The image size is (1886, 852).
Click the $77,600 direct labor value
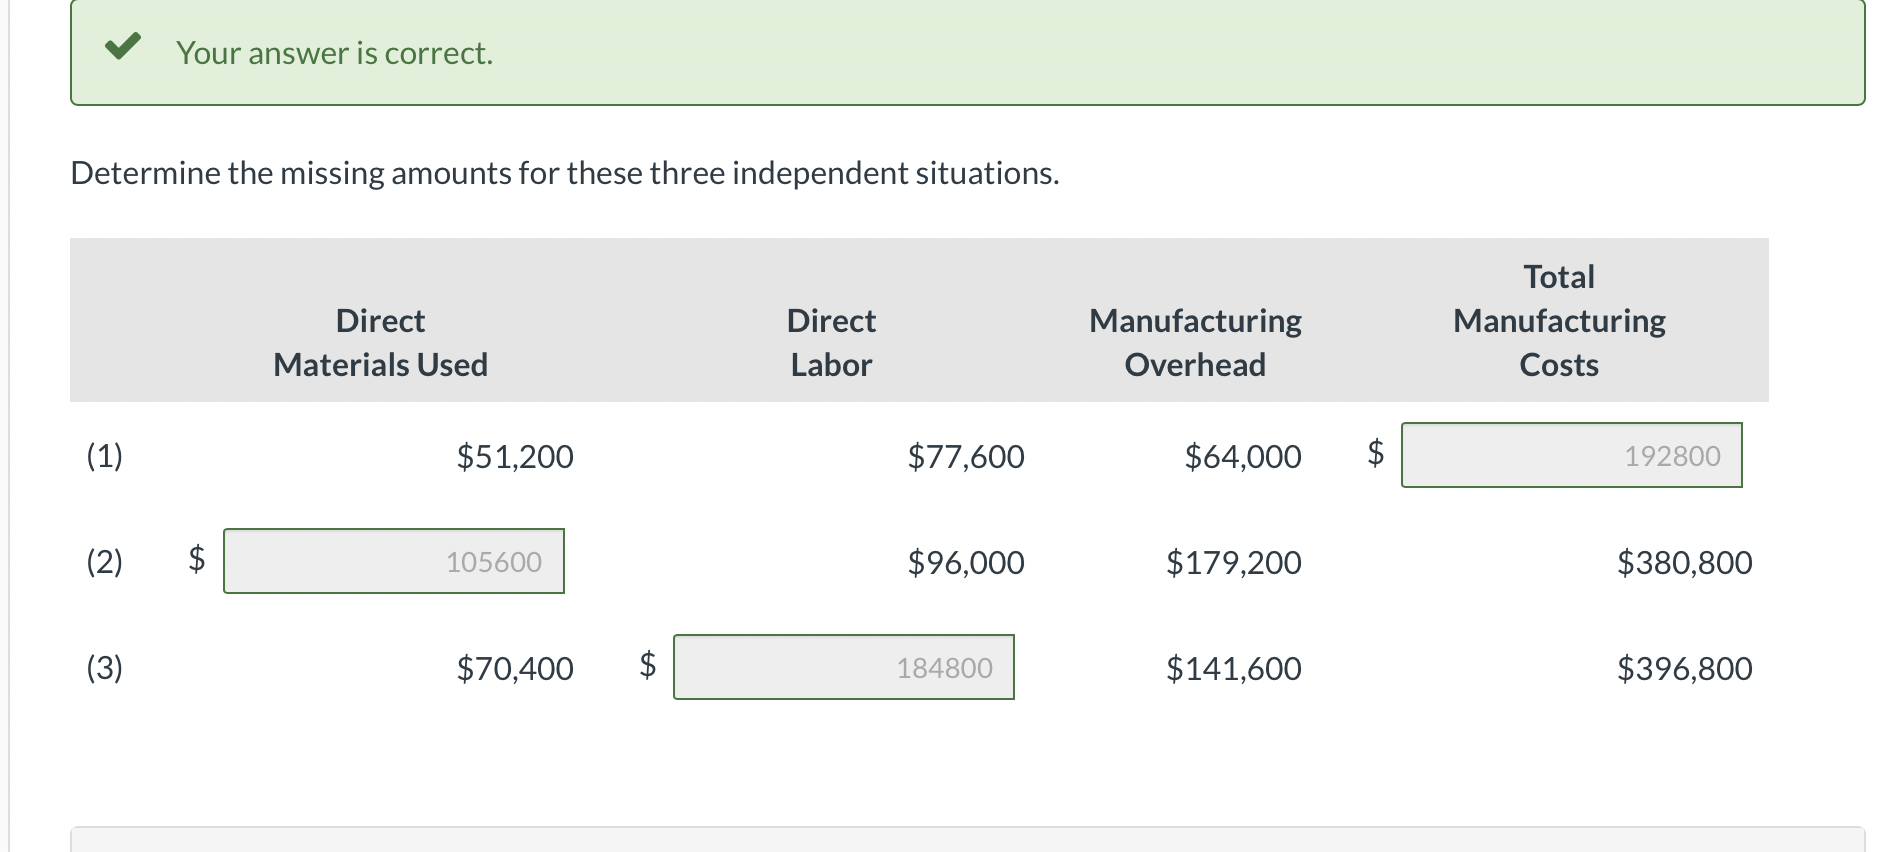(966, 456)
